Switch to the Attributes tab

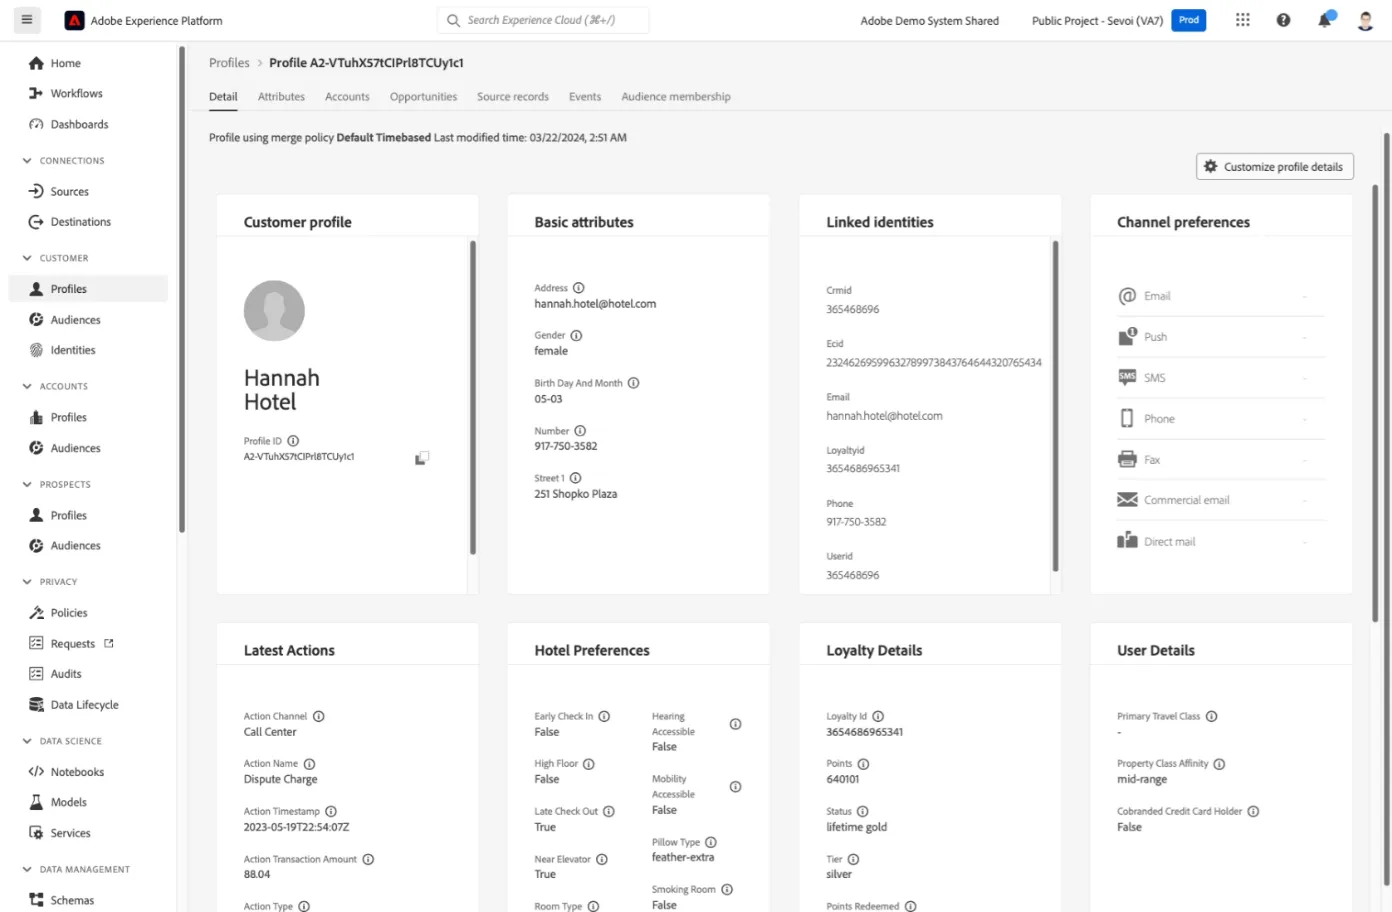[x=281, y=97]
